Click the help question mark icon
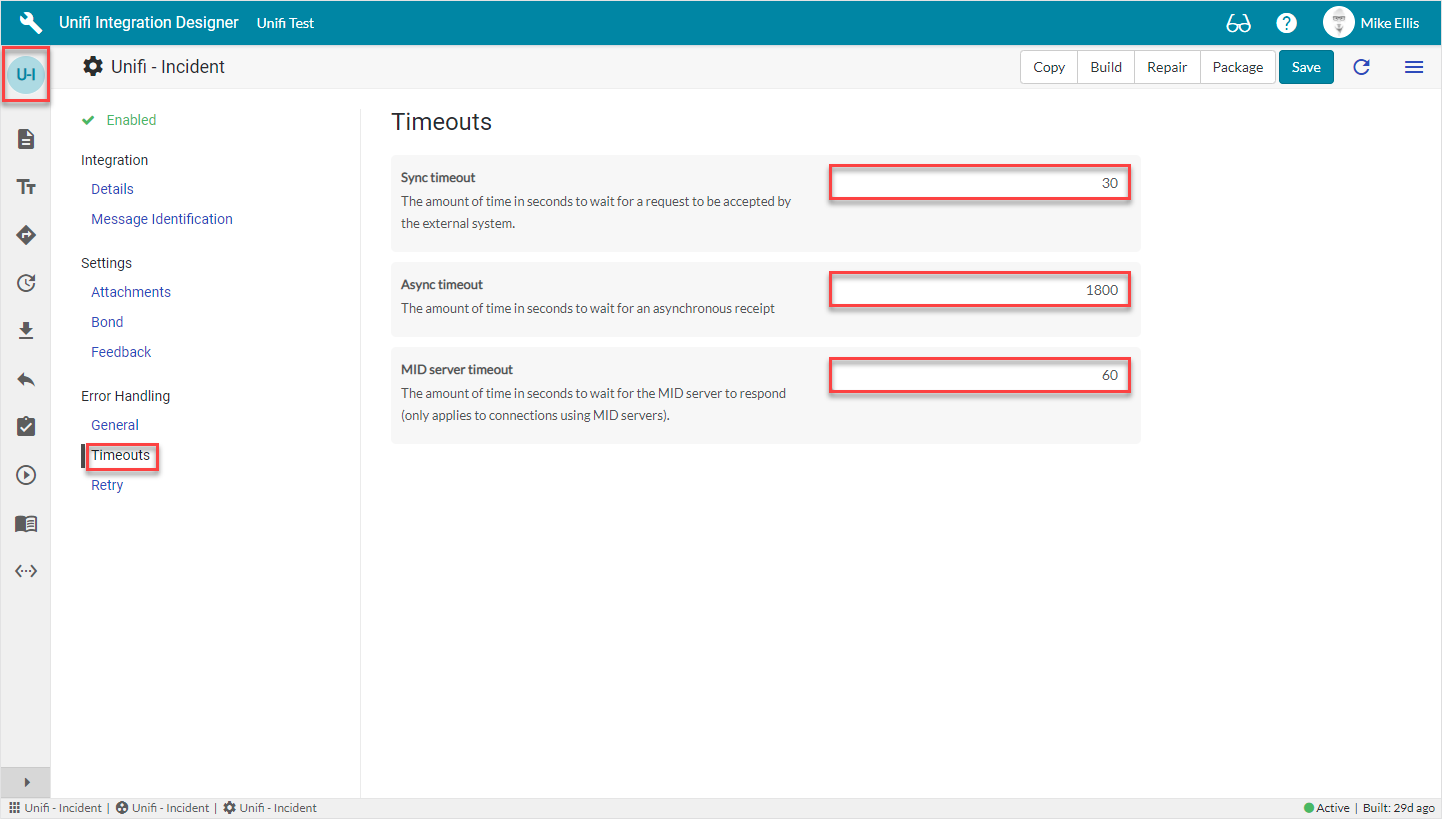This screenshot has height=819, width=1442. click(1286, 23)
